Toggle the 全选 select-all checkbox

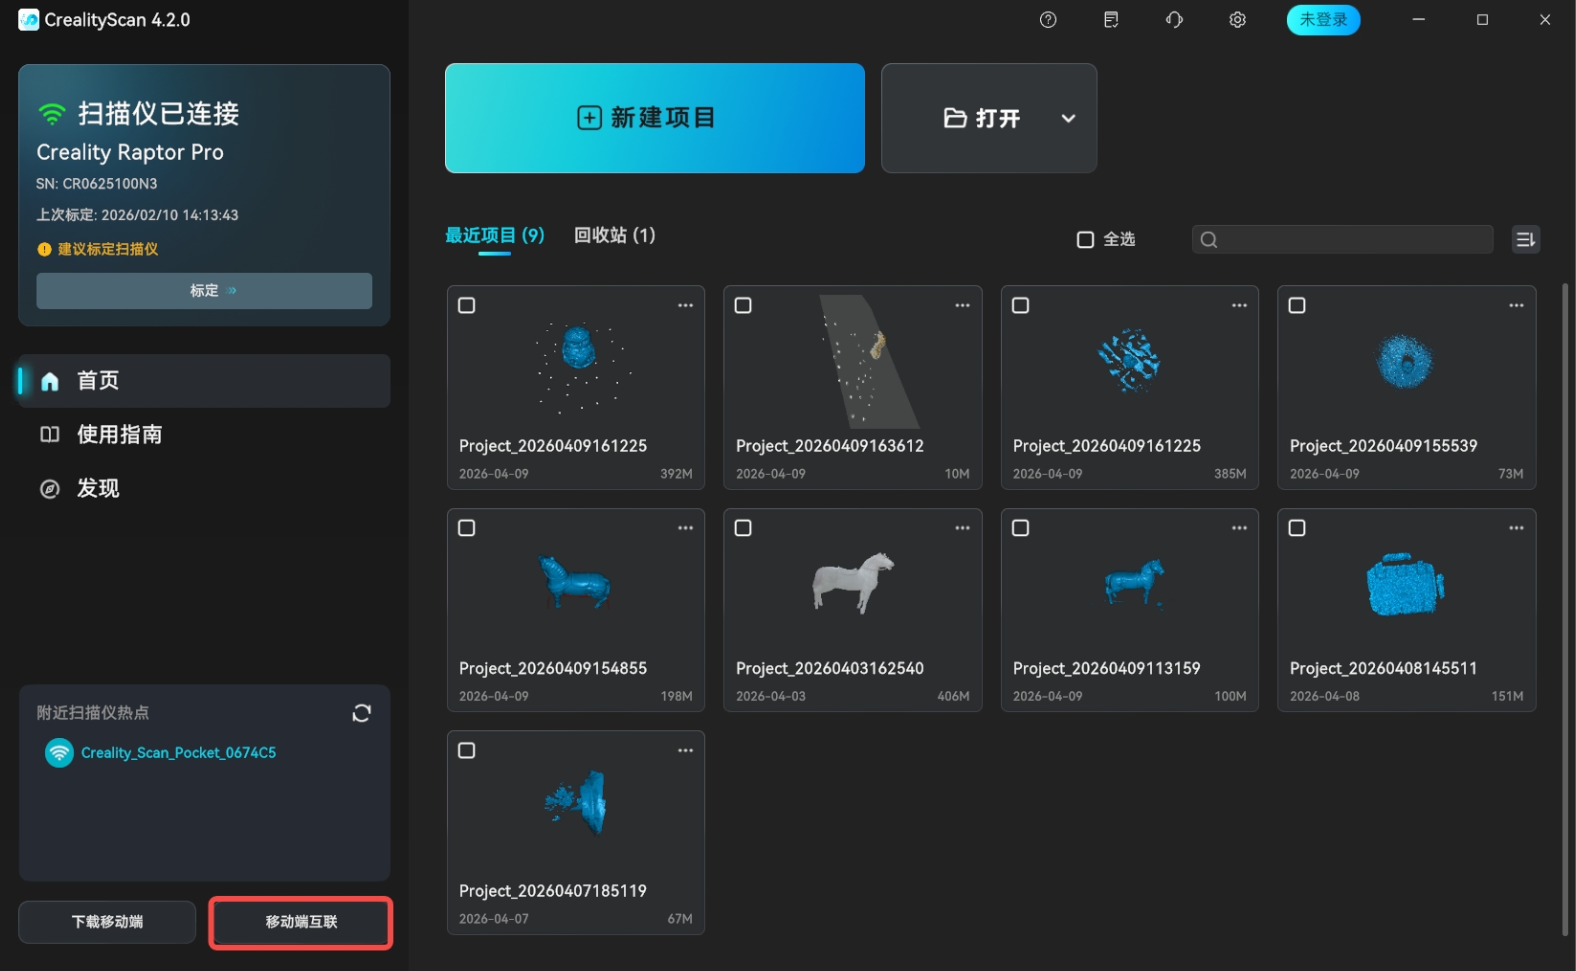[x=1085, y=240]
